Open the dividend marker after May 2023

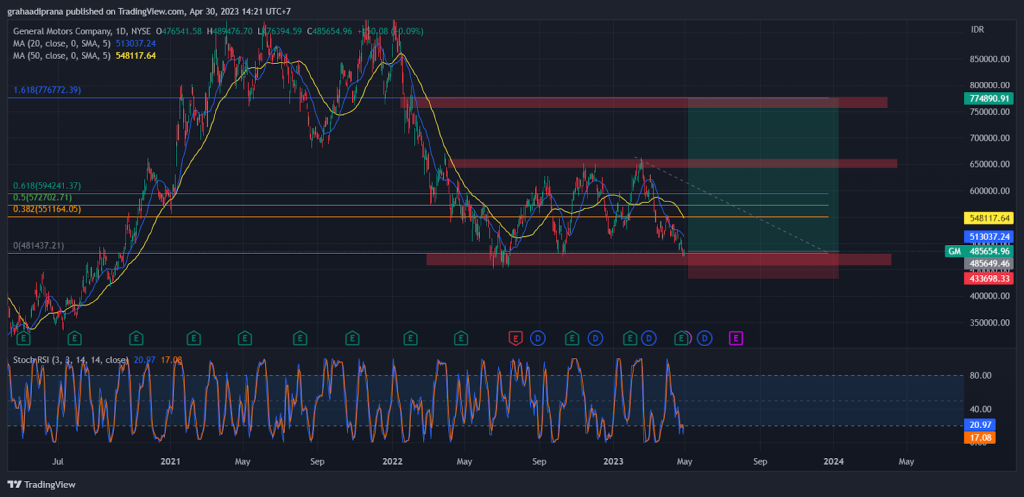[x=704, y=338]
